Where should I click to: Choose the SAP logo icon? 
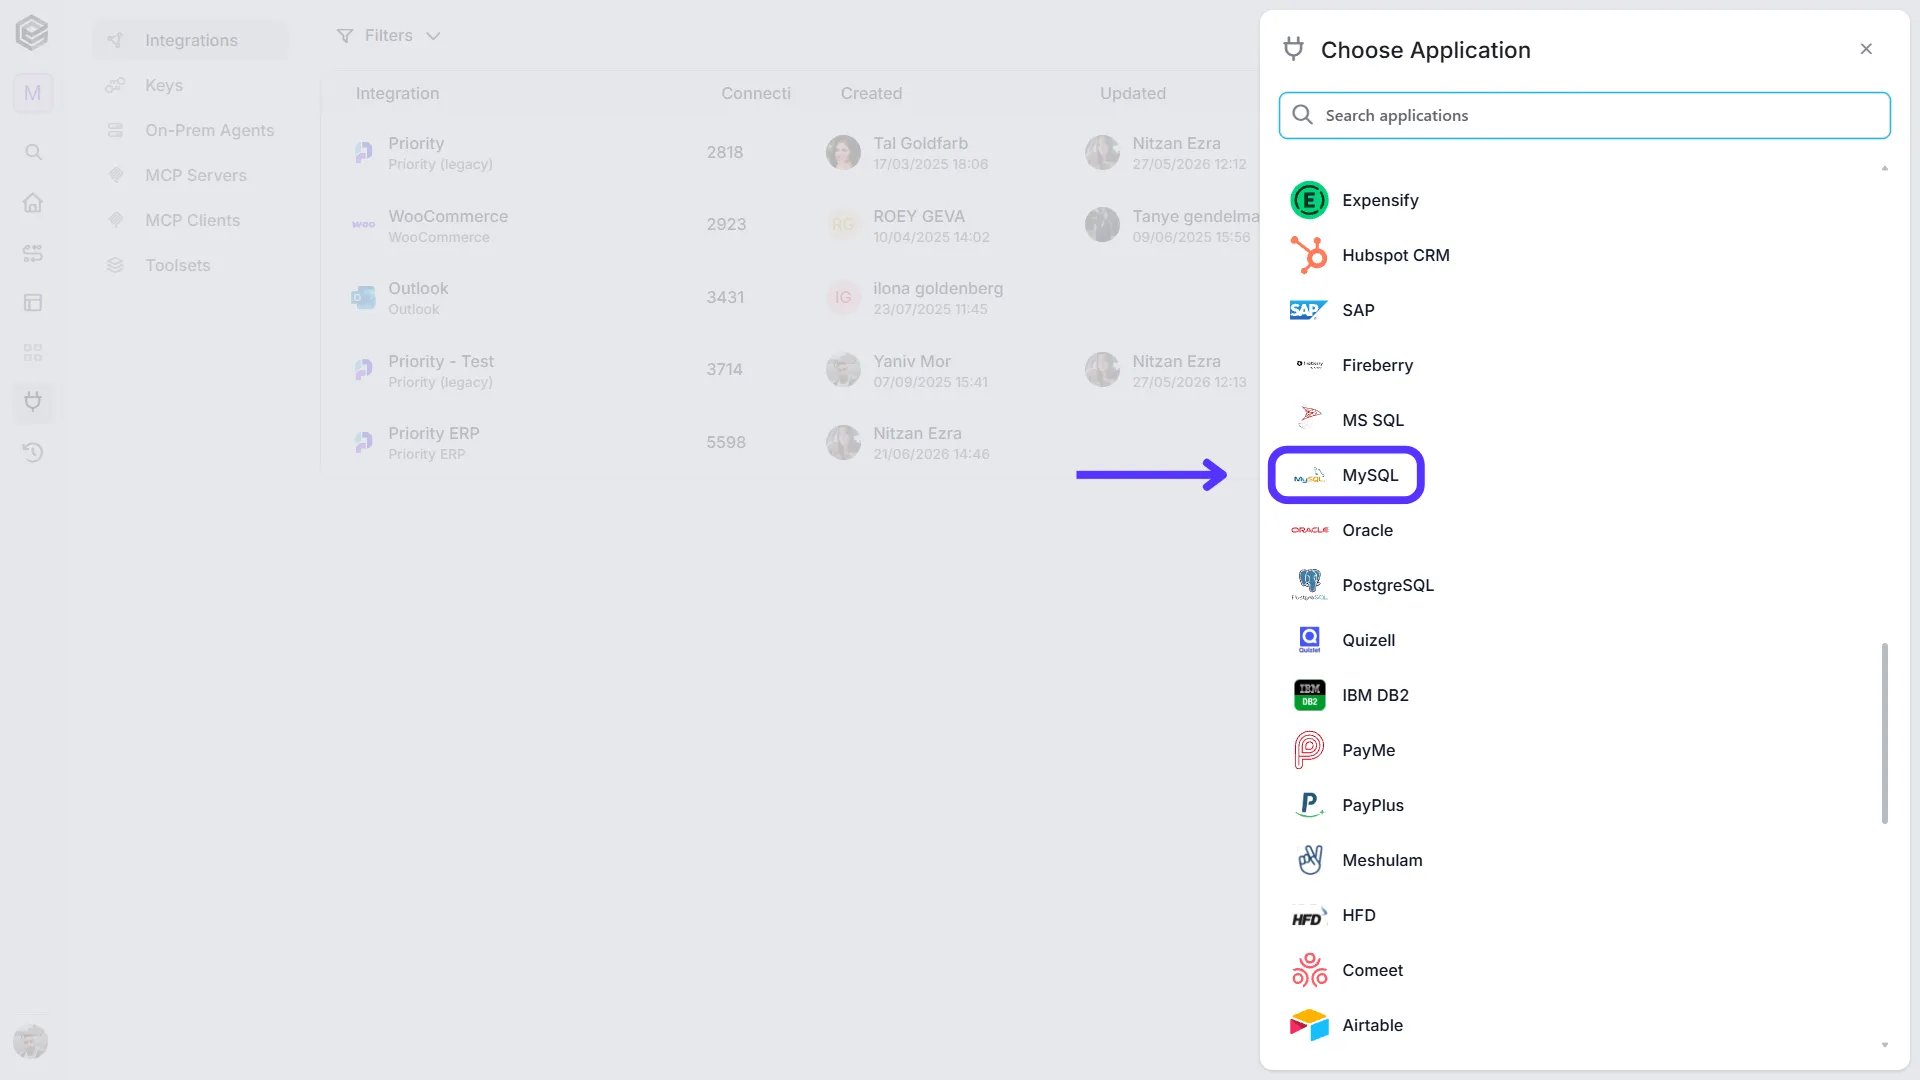coord(1309,310)
